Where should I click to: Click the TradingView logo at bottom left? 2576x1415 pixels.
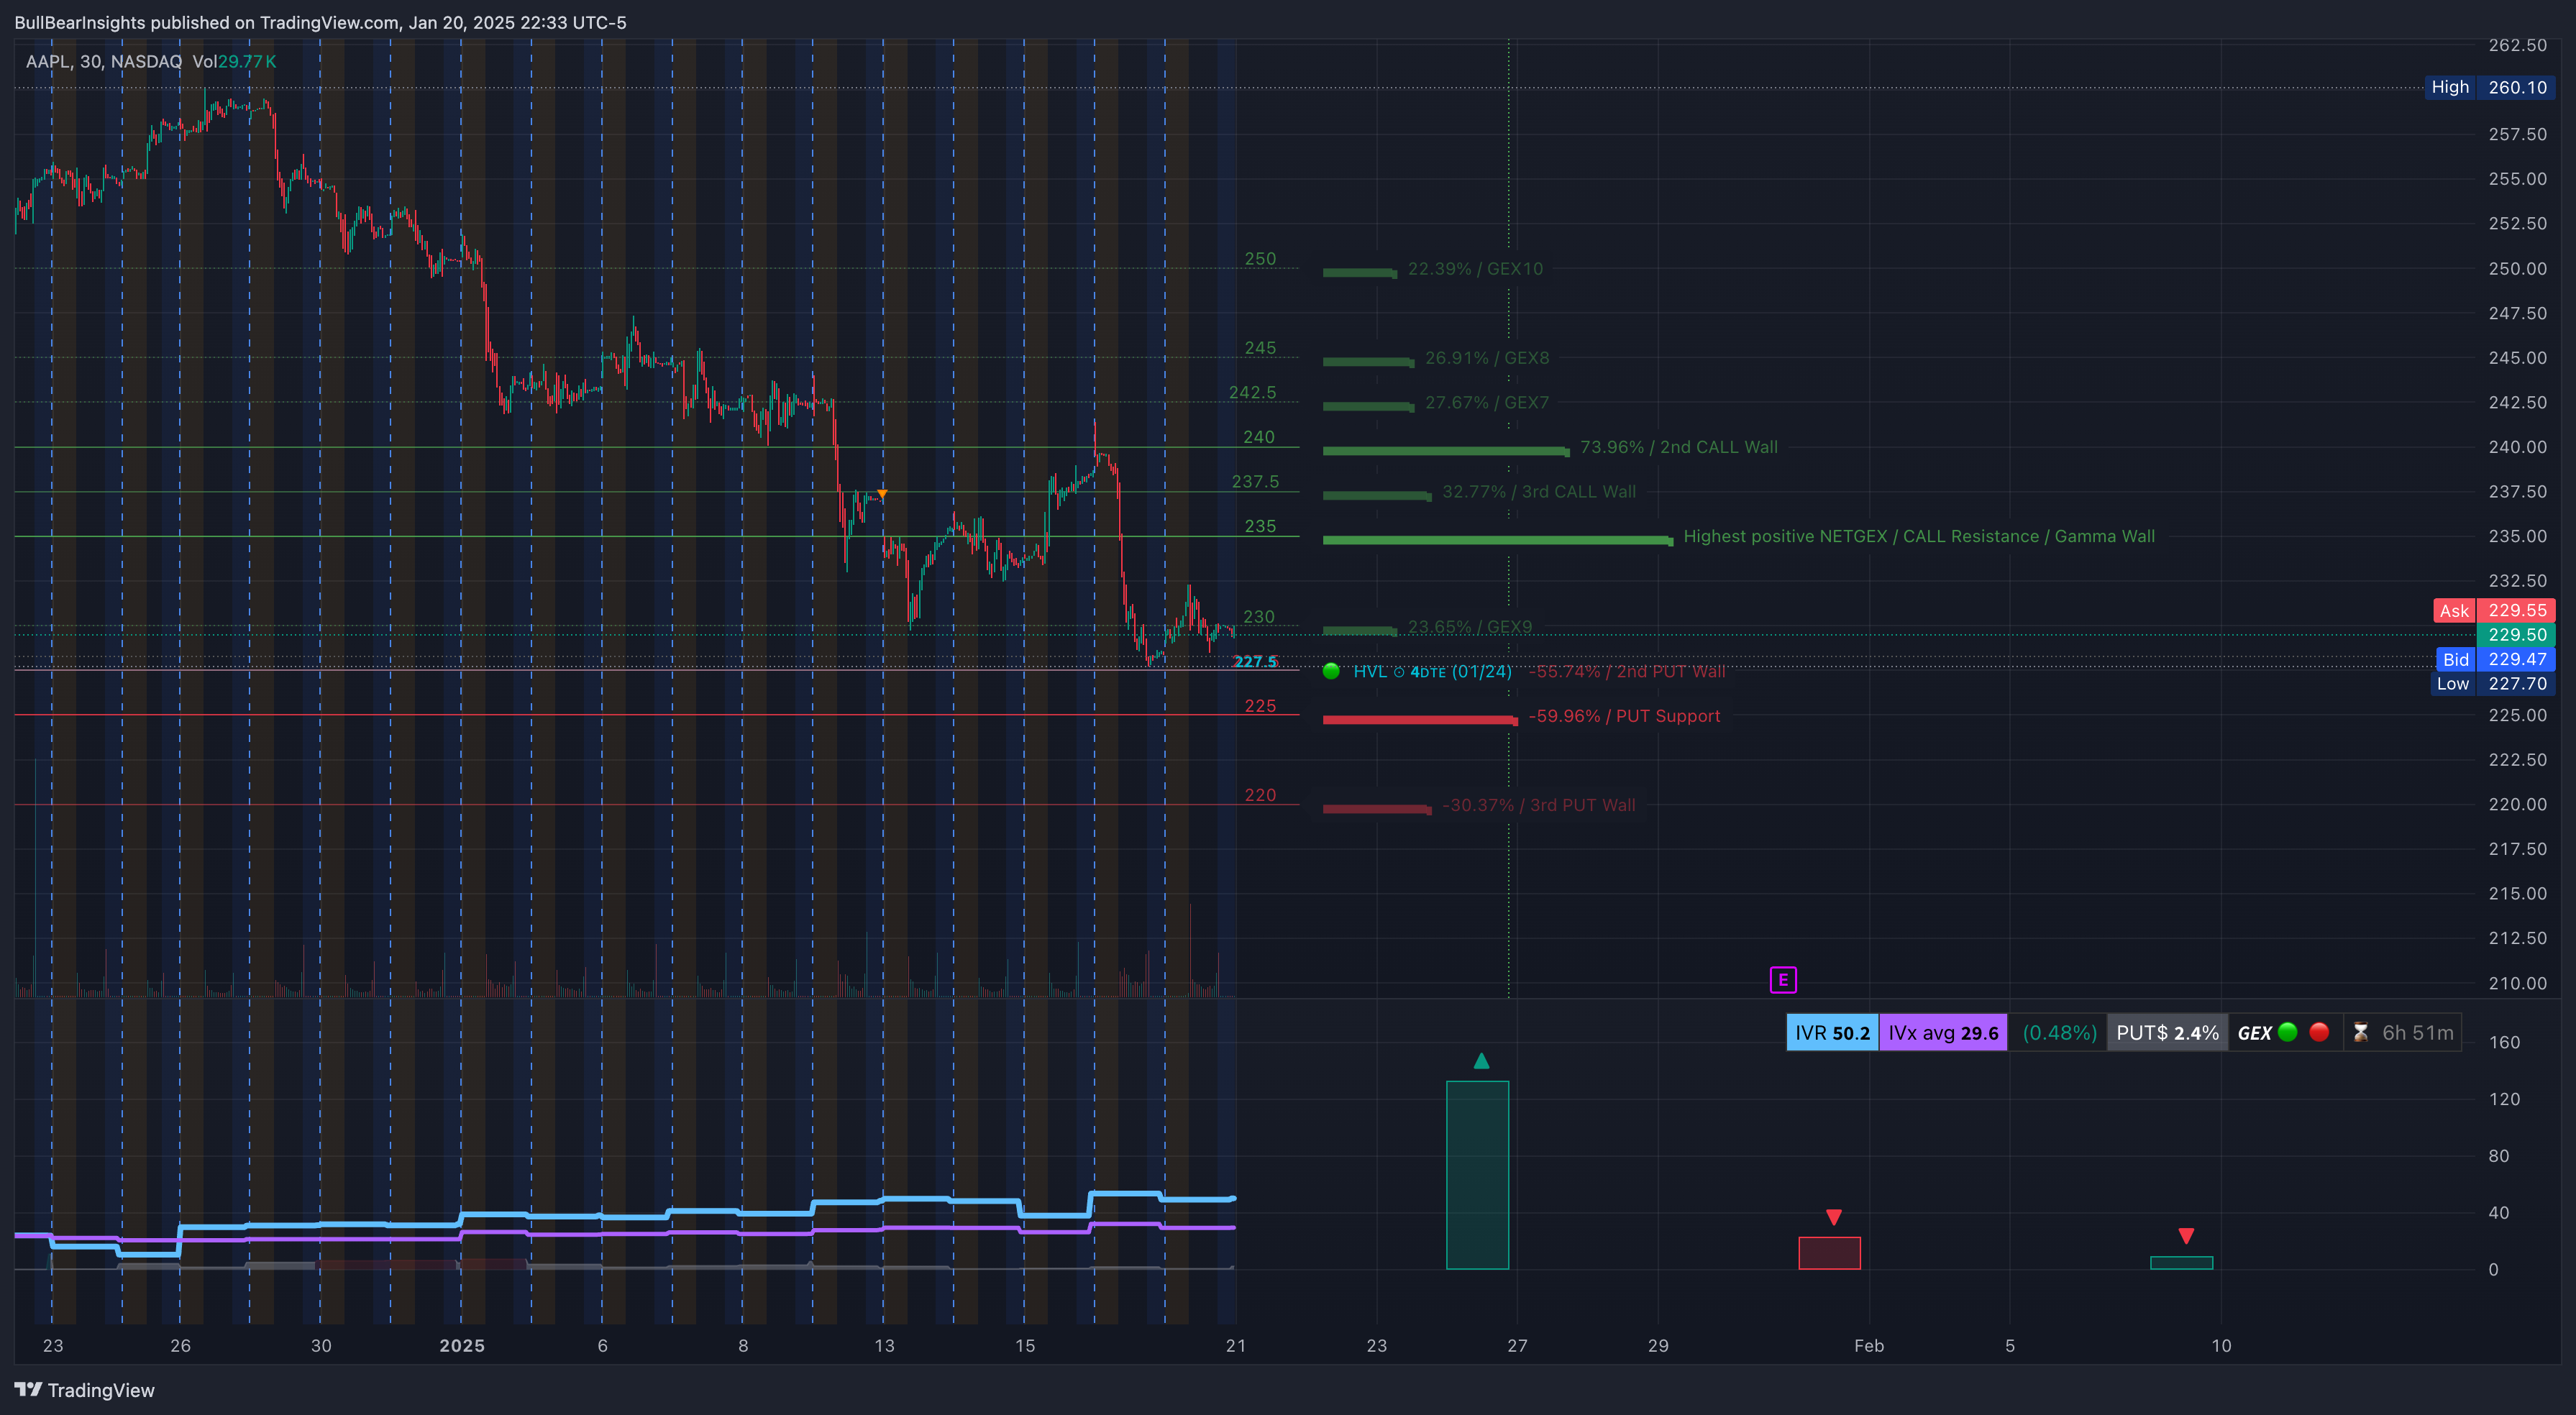coord(85,1390)
